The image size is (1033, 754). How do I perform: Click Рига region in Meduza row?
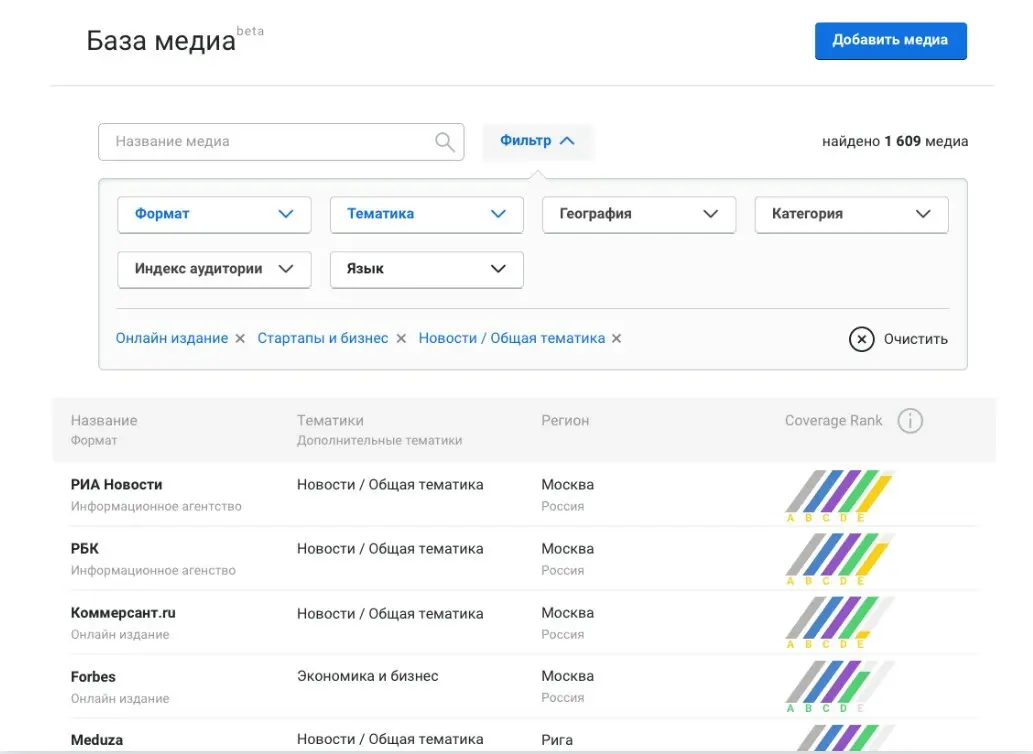(557, 740)
